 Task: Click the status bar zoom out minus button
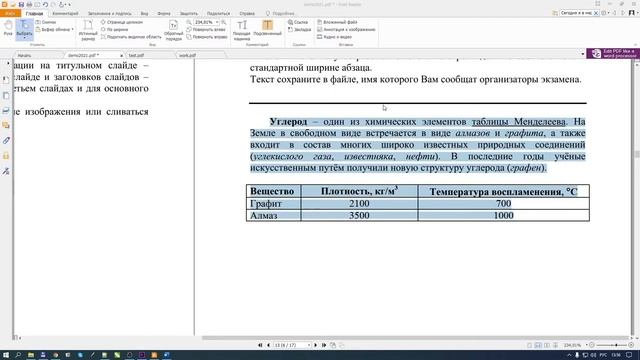592,345
